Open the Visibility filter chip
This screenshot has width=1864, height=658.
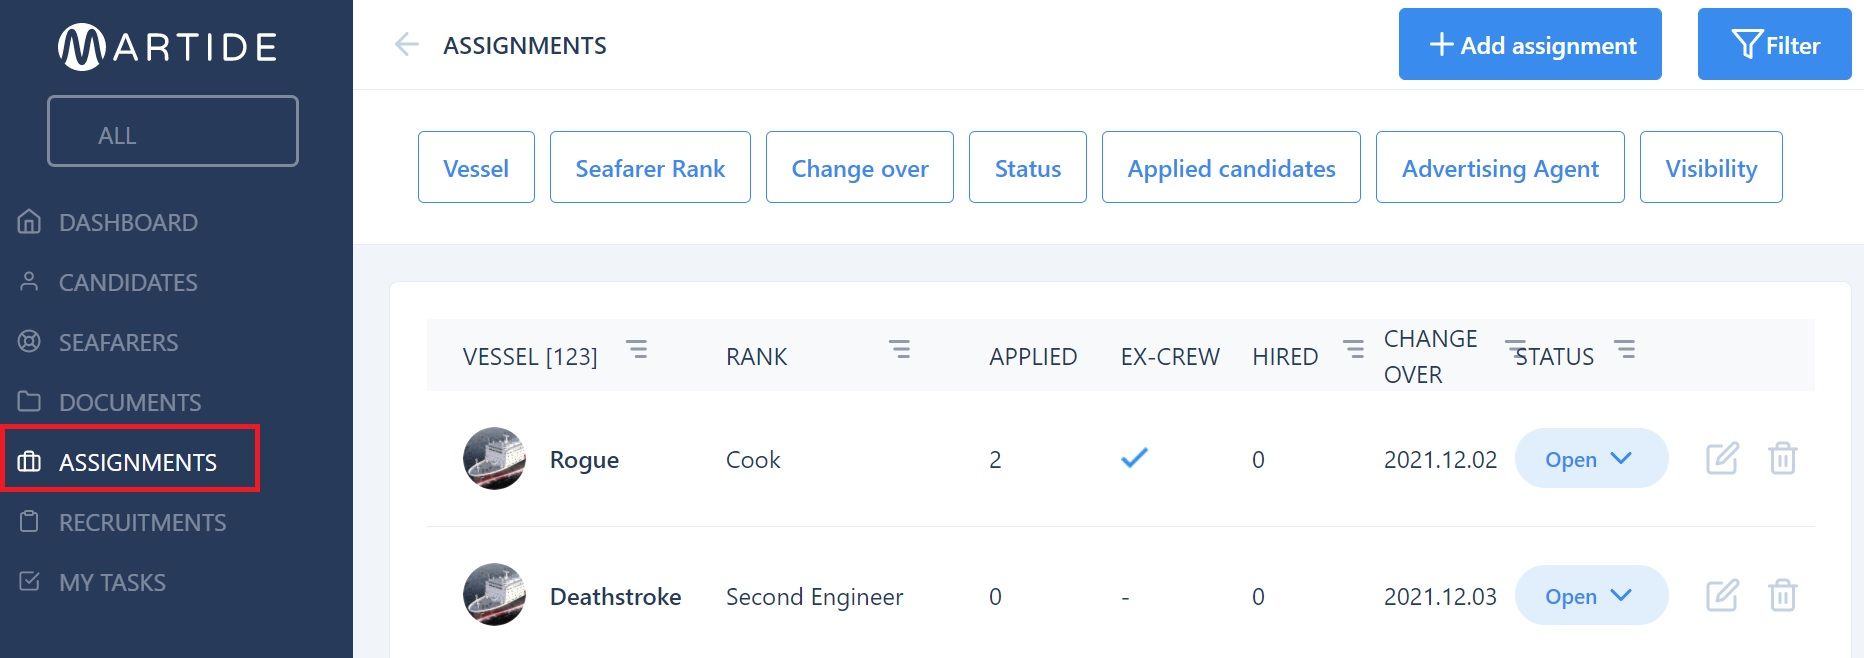[x=1711, y=167]
